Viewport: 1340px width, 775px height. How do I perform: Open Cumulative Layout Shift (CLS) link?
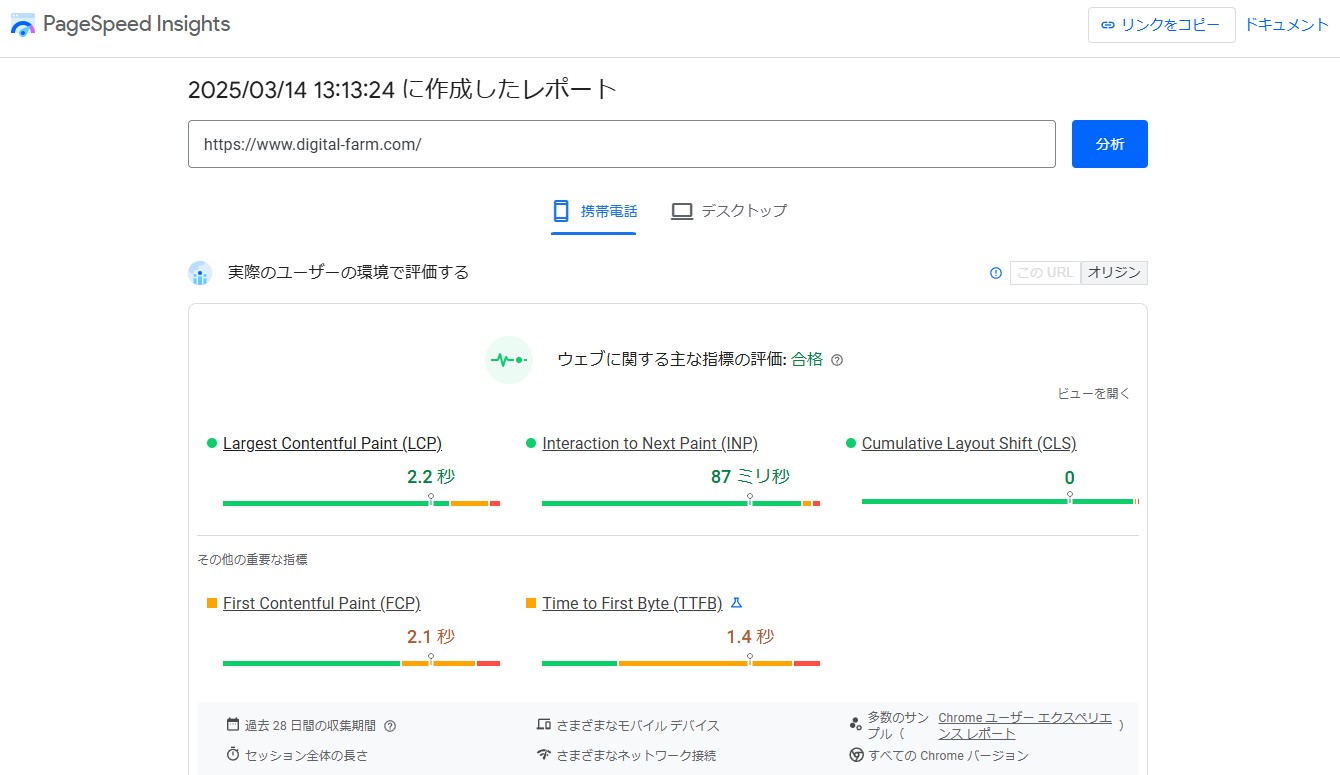[x=969, y=443]
